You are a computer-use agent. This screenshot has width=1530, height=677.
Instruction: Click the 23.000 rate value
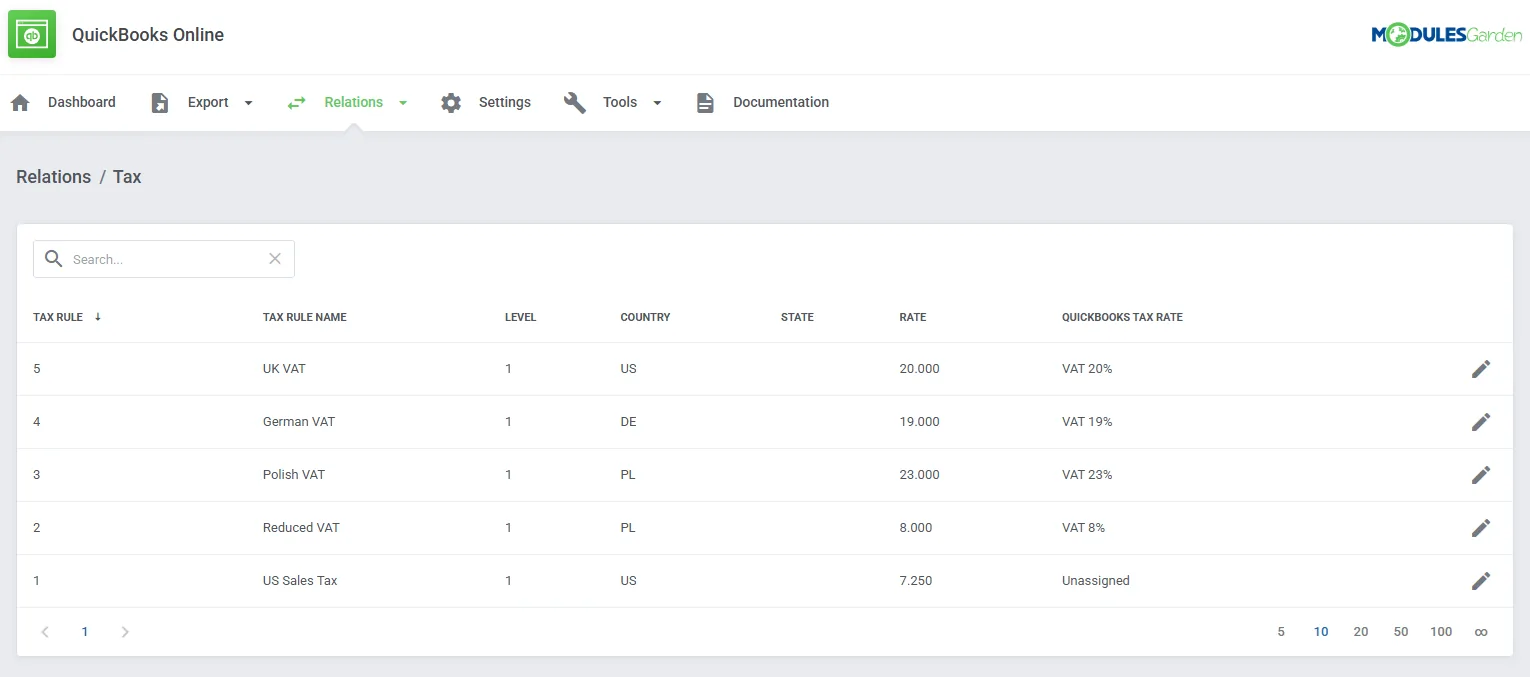point(919,475)
